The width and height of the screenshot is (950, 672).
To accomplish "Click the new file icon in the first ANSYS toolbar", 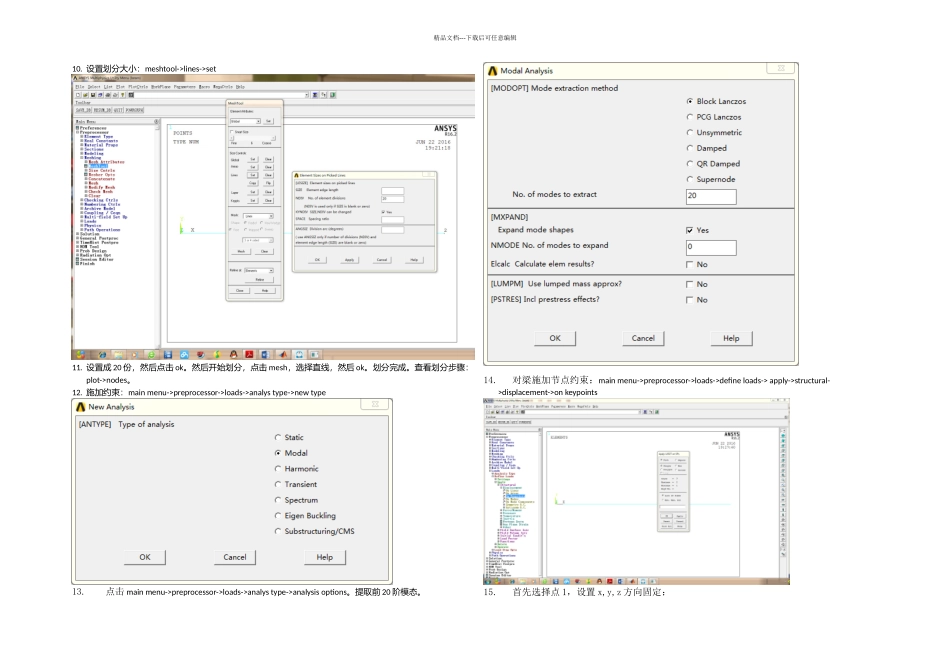I will point(78,95).
